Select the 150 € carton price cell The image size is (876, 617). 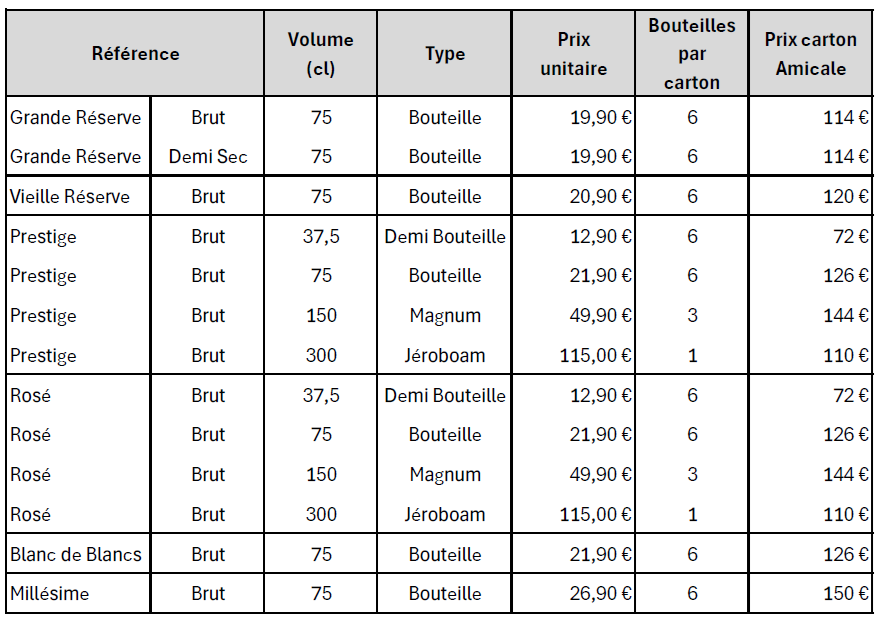810,593
